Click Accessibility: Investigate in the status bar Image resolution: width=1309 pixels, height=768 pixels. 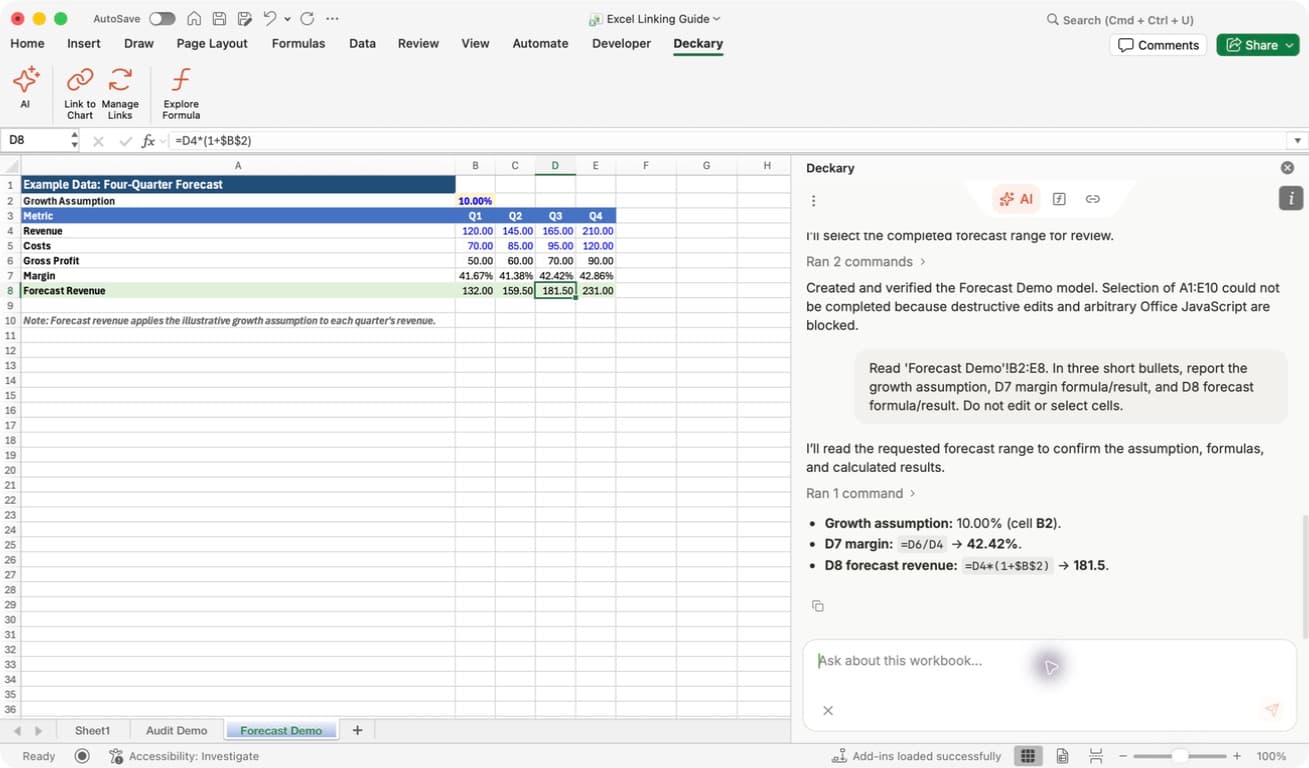[x=184, y=756]
